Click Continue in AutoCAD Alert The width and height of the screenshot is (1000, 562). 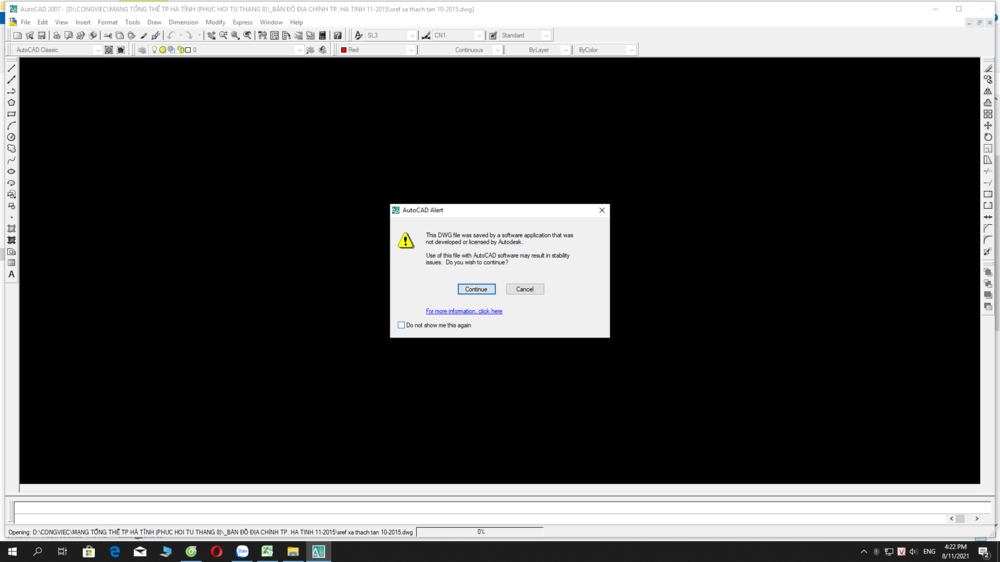click(x=476, y=289)
